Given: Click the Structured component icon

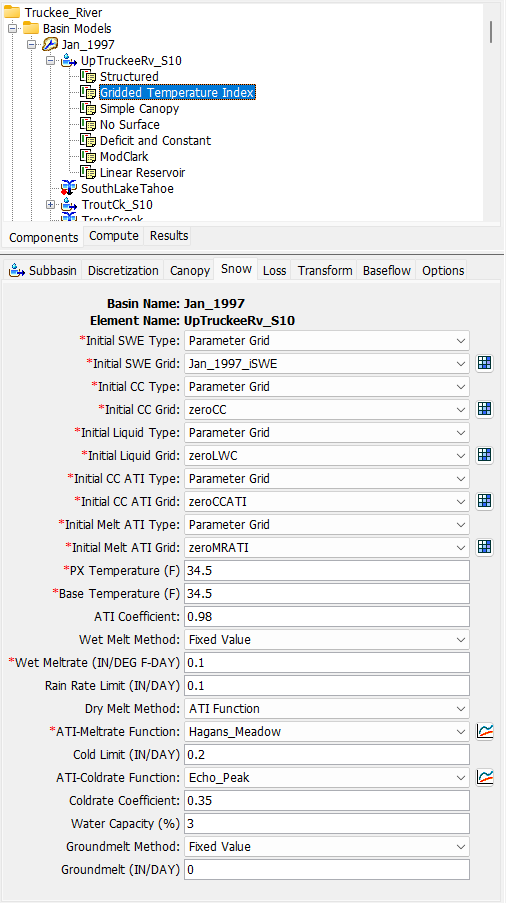Looking at the screenshot, I should point(88,77).
